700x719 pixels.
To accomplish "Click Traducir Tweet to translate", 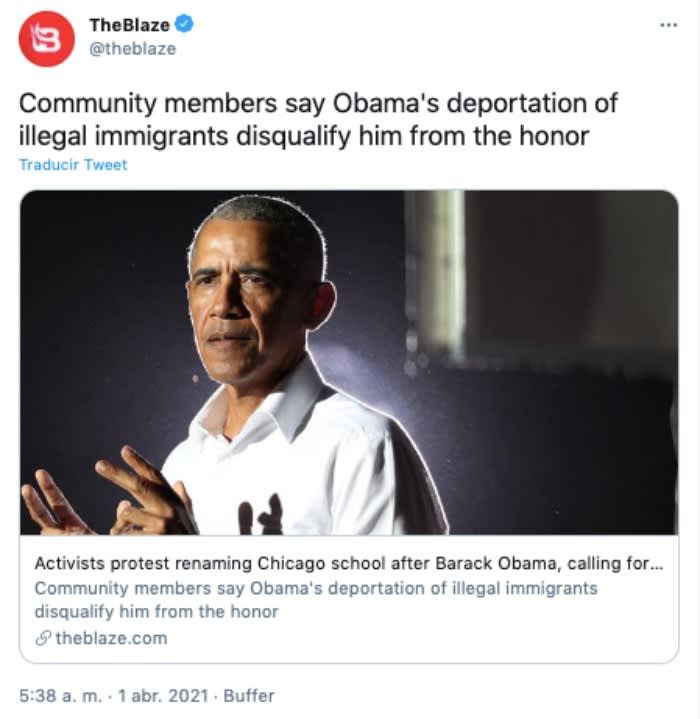I will 73,165.
